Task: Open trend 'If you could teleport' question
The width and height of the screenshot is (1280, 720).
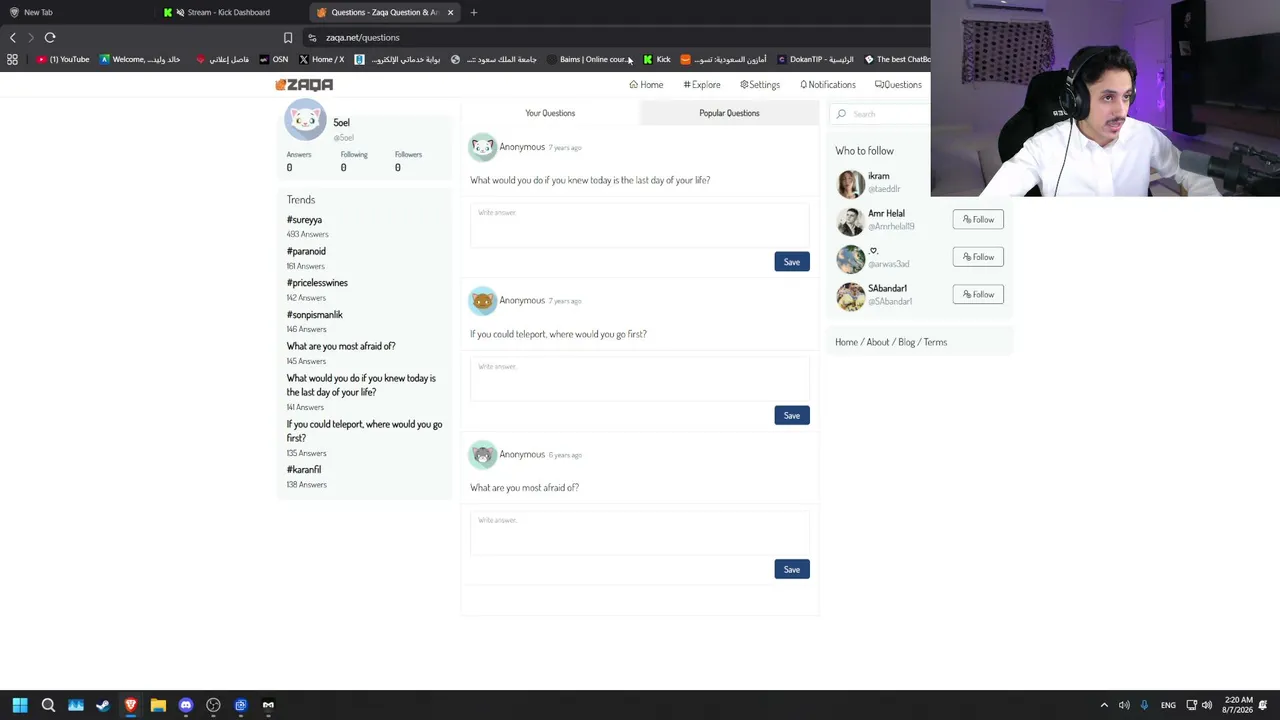Action: click(364, 431)
